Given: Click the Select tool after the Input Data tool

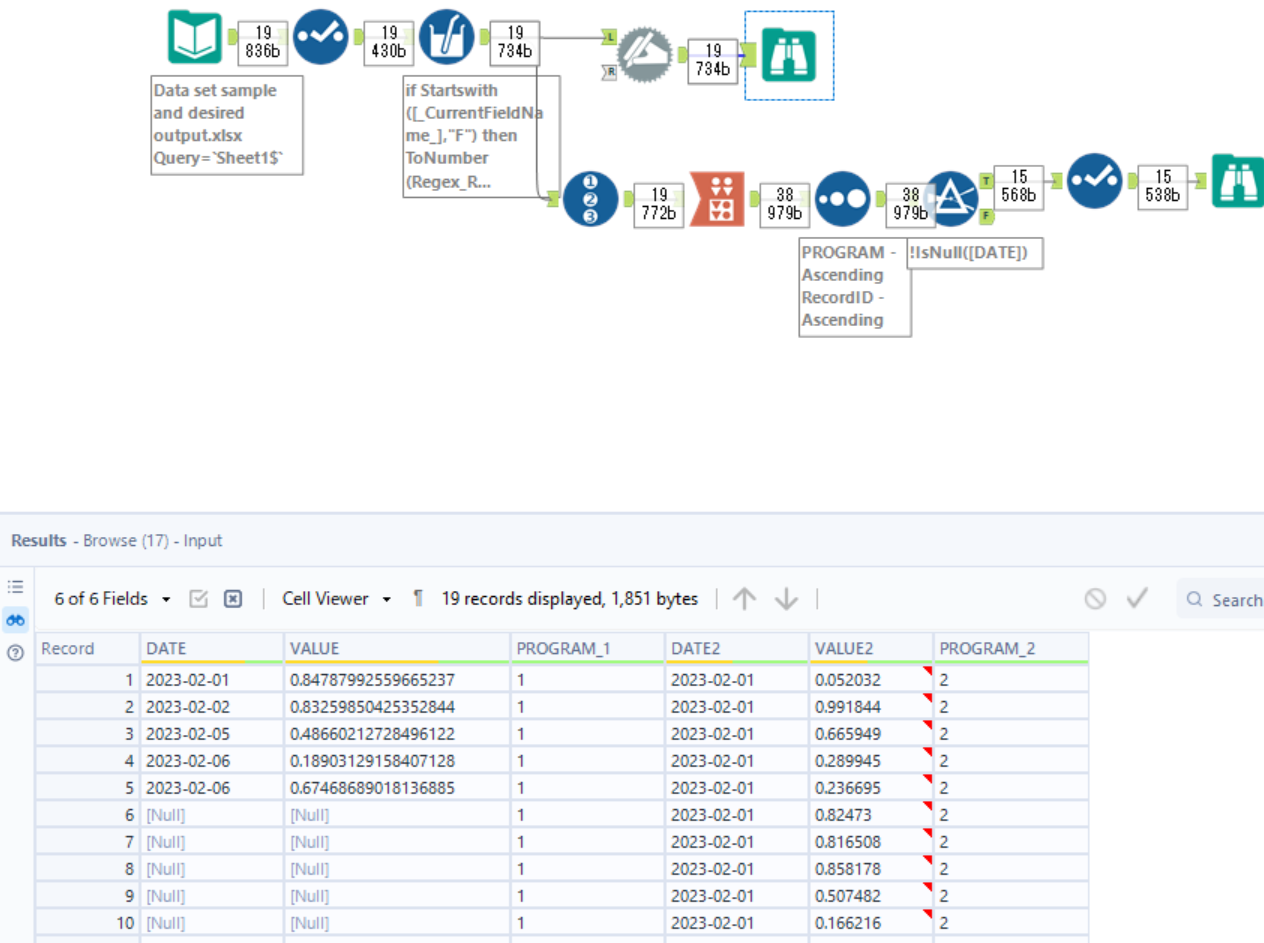Looking at the screenshot, I should [x=322, y=37].
